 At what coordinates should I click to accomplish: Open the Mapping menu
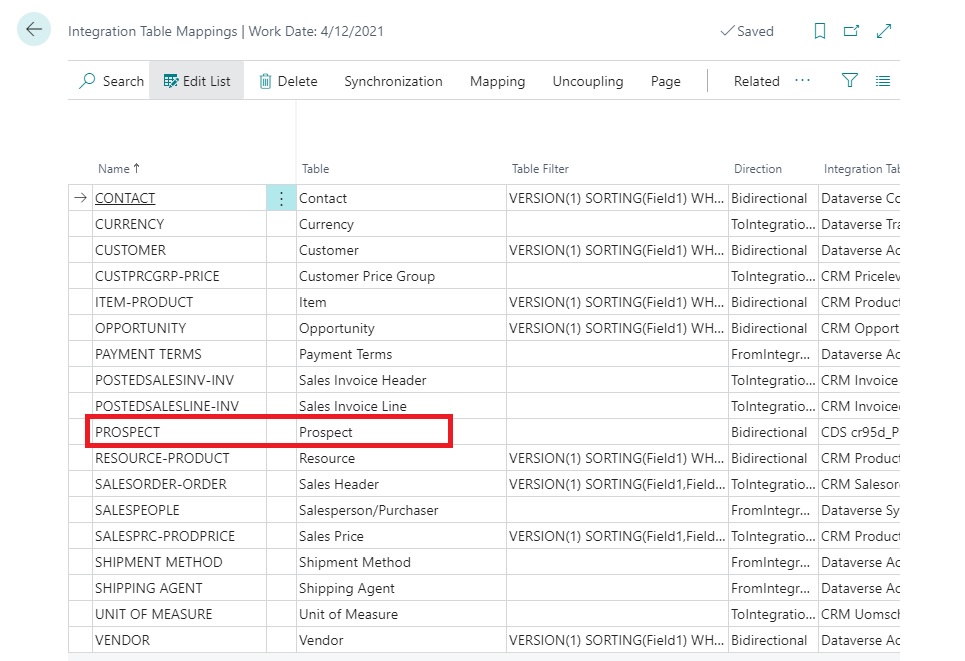tap(497, 81)
